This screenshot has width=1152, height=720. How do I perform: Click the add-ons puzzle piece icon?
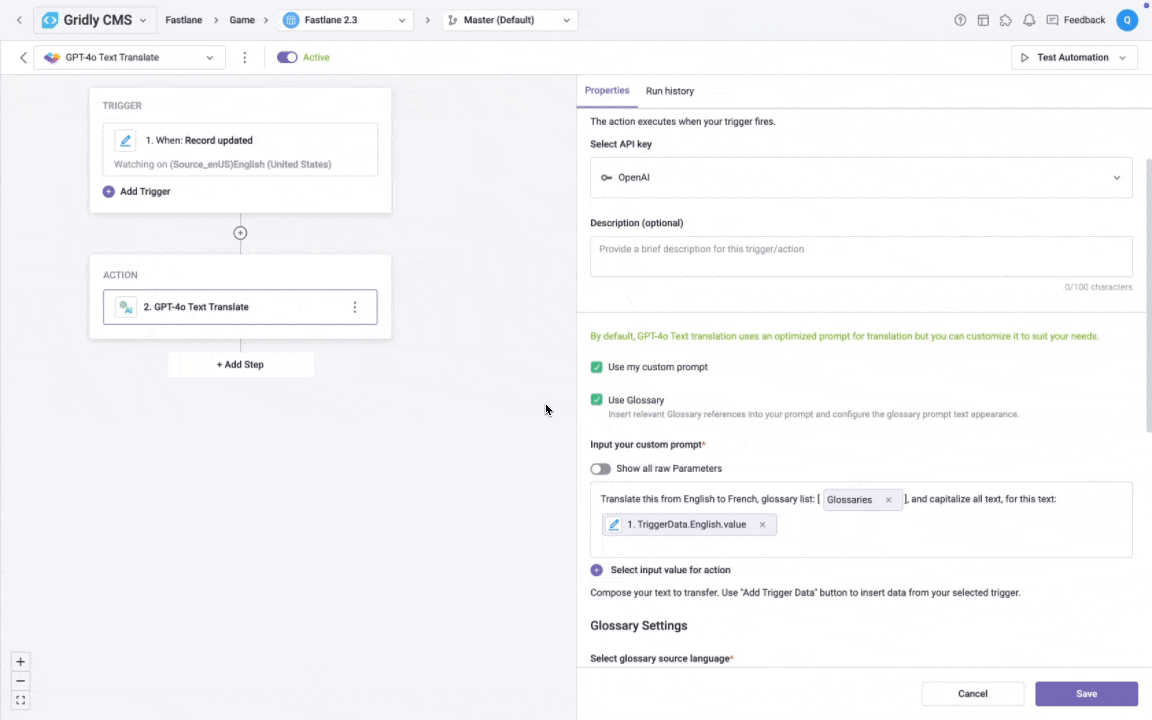coord(1005,20)
